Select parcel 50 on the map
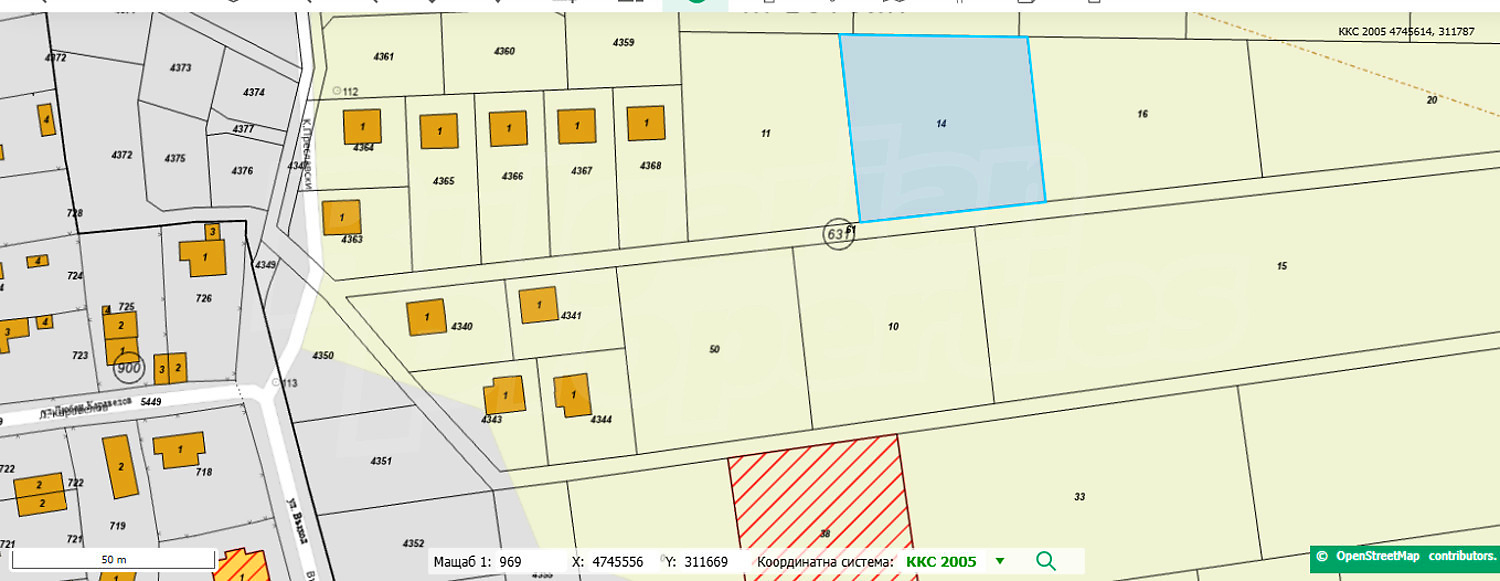Screen dimensions: 1500x581 click(x=714, y=349)
